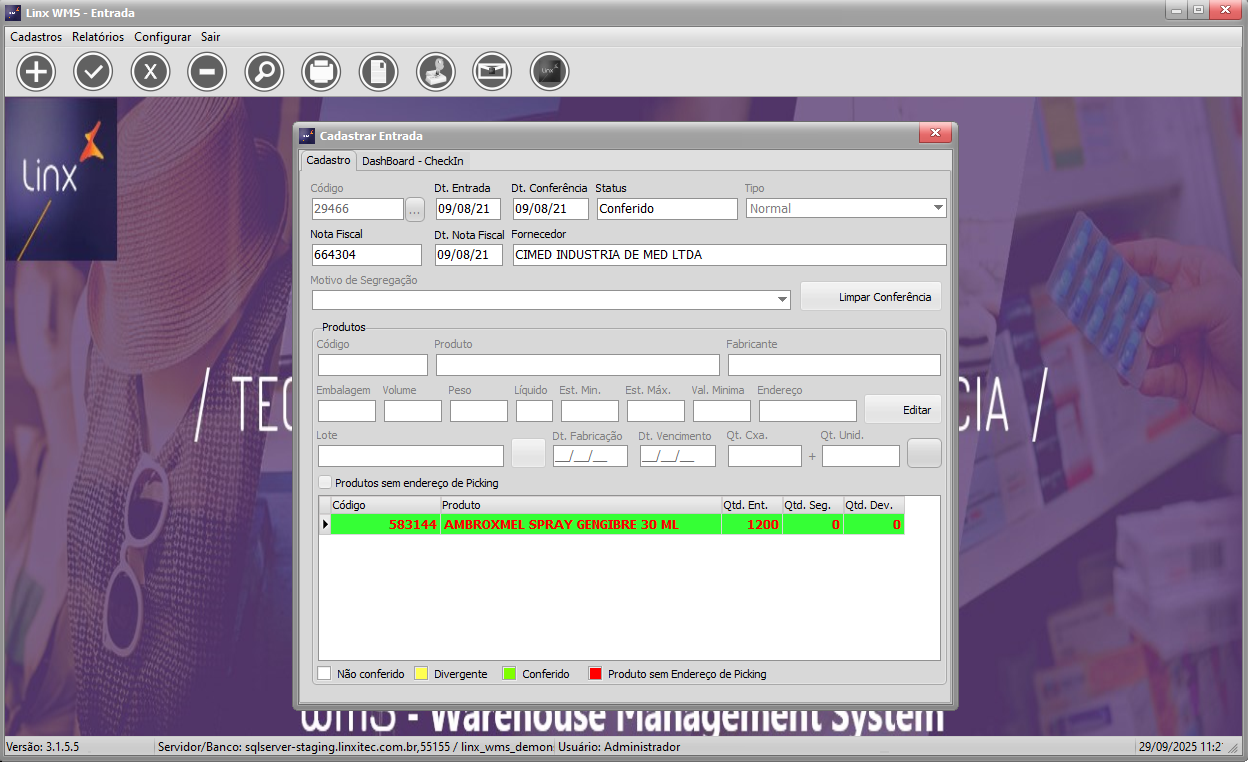The width and height of the screenshot is (1248, 762).
Task: Click the Editar button
Action: click(x=903, y=409)
